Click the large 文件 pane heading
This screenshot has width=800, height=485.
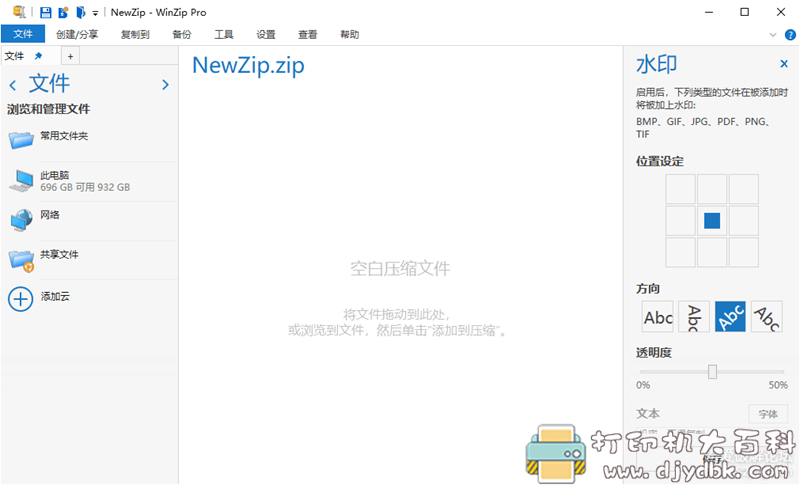(x=49, y=84)
